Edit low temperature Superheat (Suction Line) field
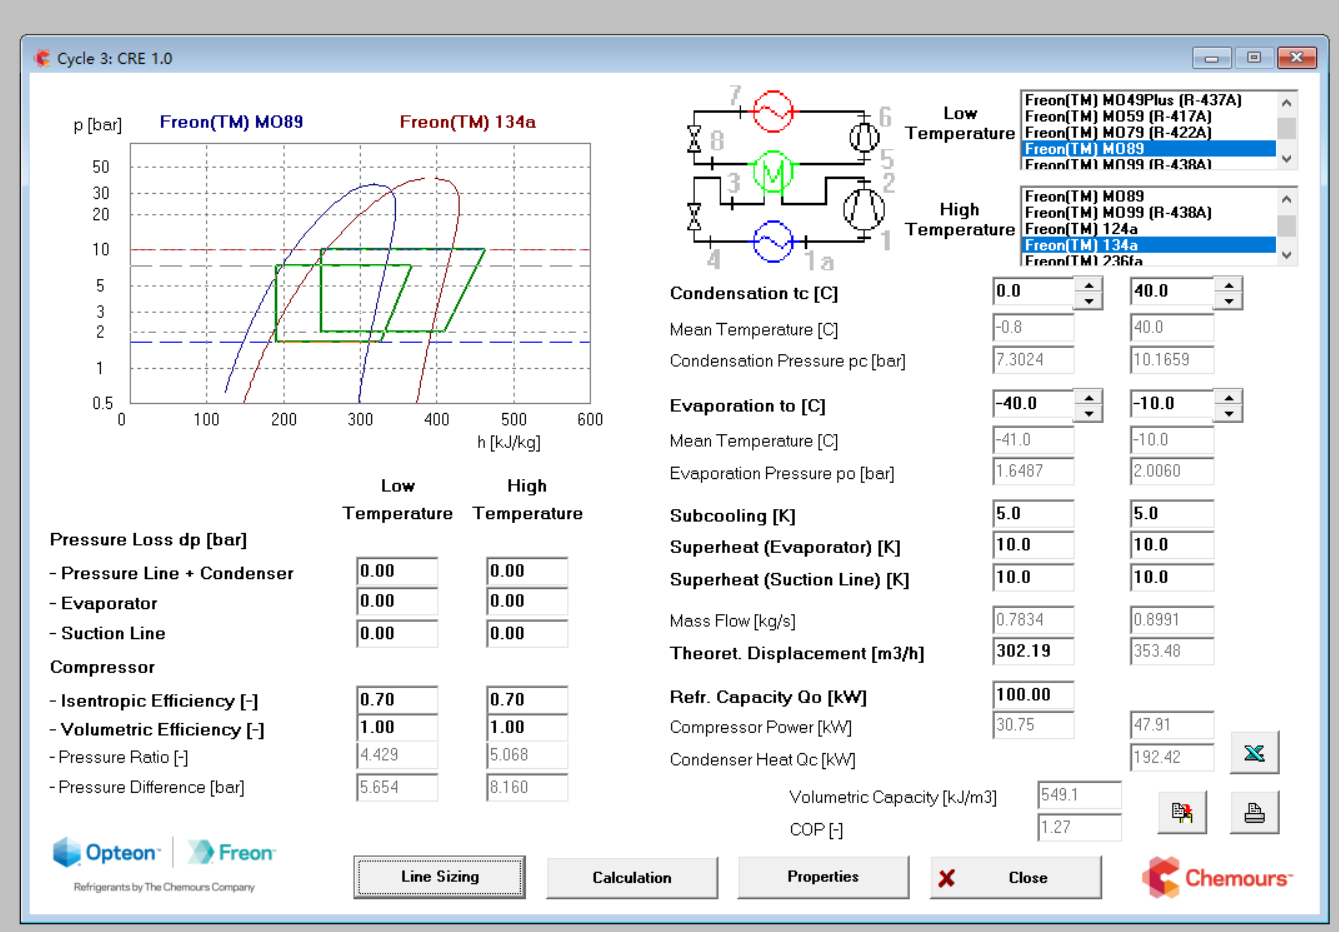 pos(1033,577)
